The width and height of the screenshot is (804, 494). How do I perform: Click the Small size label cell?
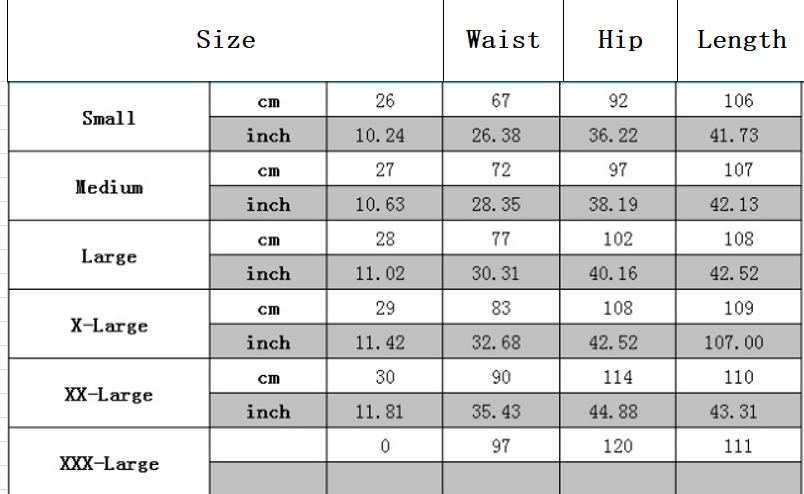click(109, 117)
